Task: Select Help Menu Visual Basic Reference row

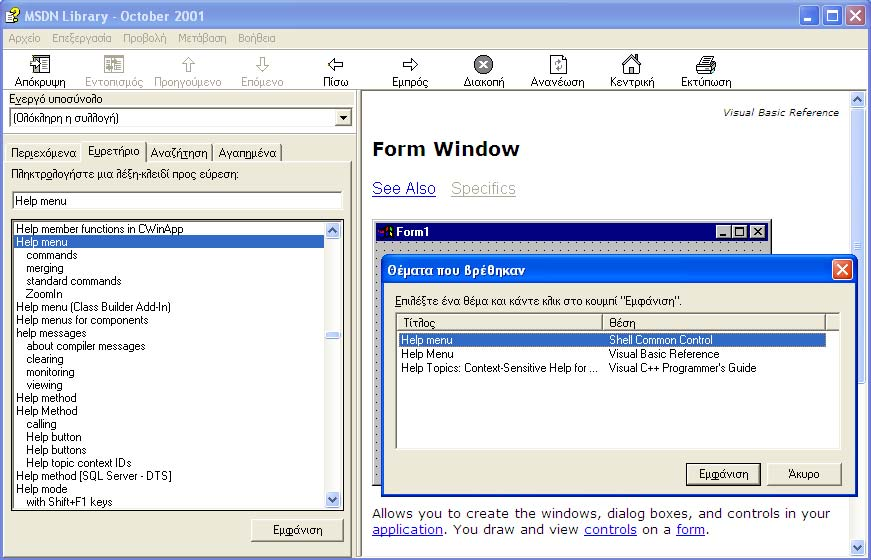Action: coord(612,354)
